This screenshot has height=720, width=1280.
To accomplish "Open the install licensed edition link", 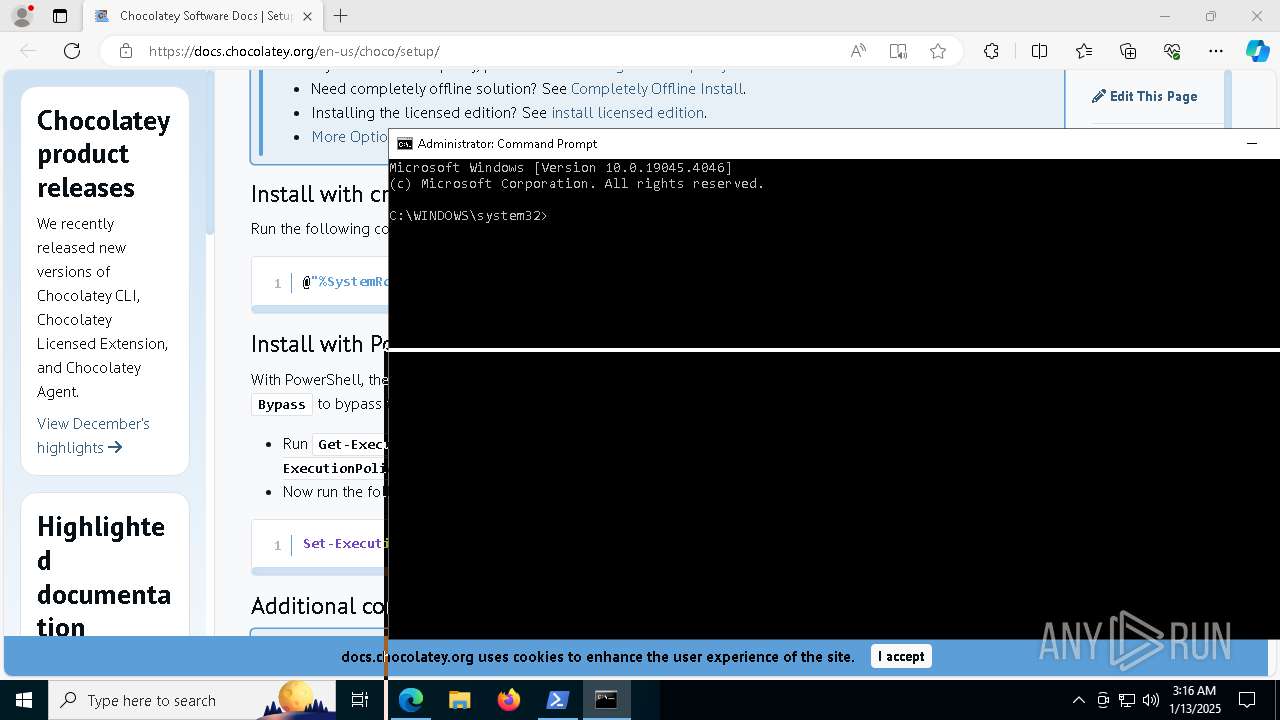I will tap(627, 113).
